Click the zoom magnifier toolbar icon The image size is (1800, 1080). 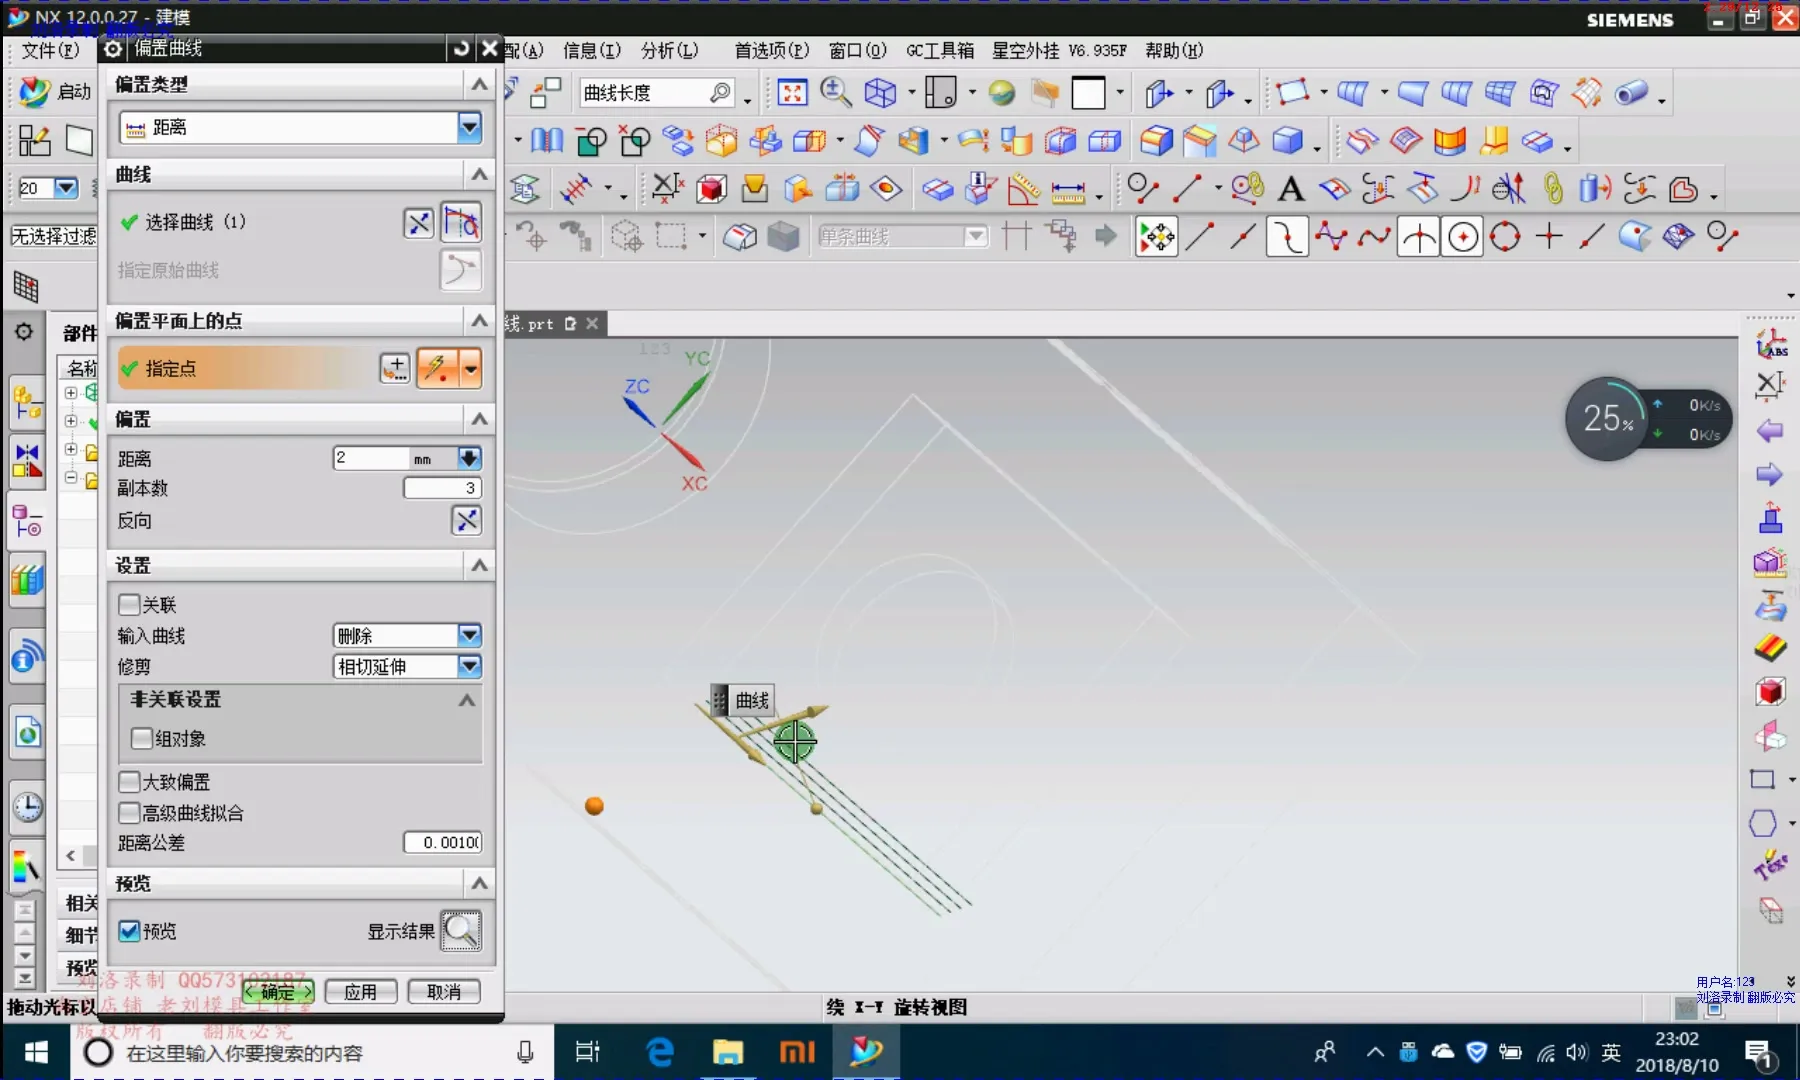[x=835, y=93]
